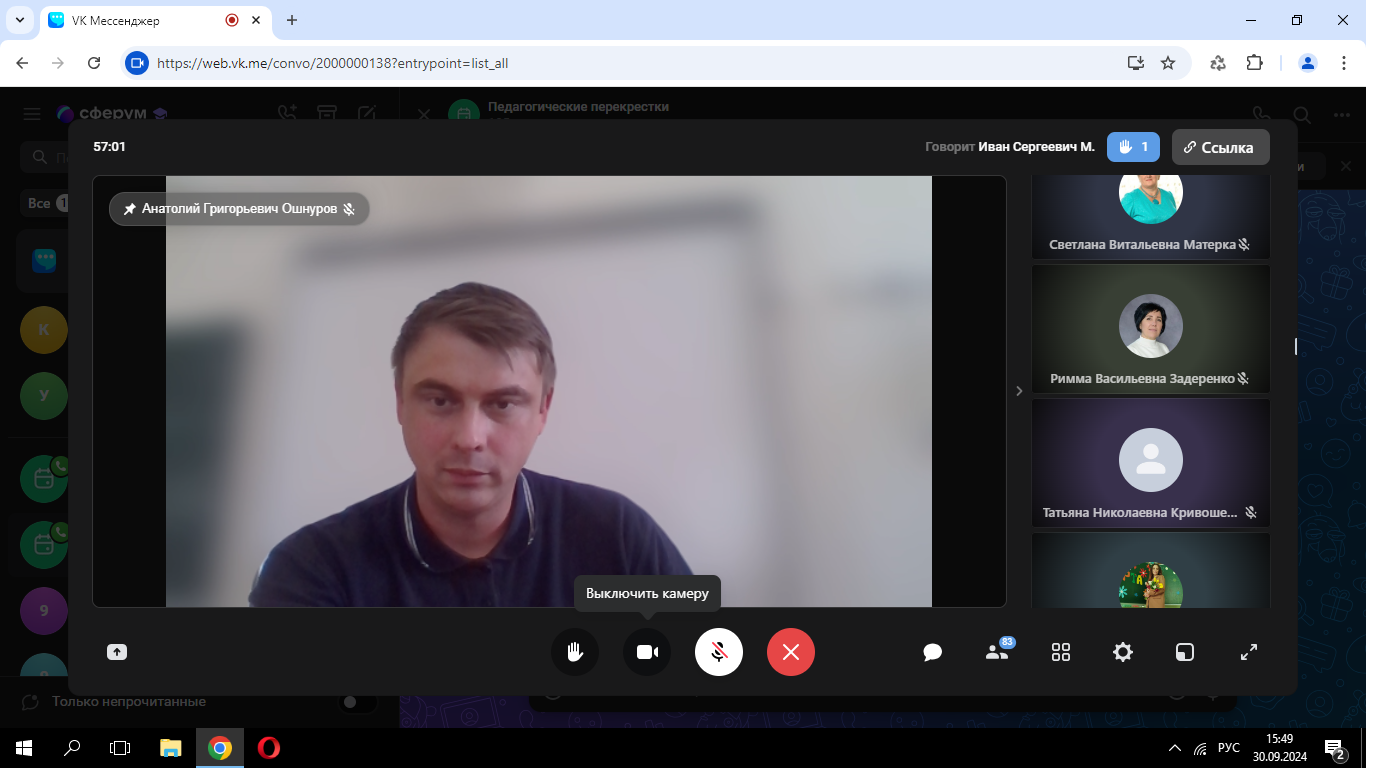Bookmark this page with star
The height and width of the screenshot is (768, 1376).
pos(1168,62)
